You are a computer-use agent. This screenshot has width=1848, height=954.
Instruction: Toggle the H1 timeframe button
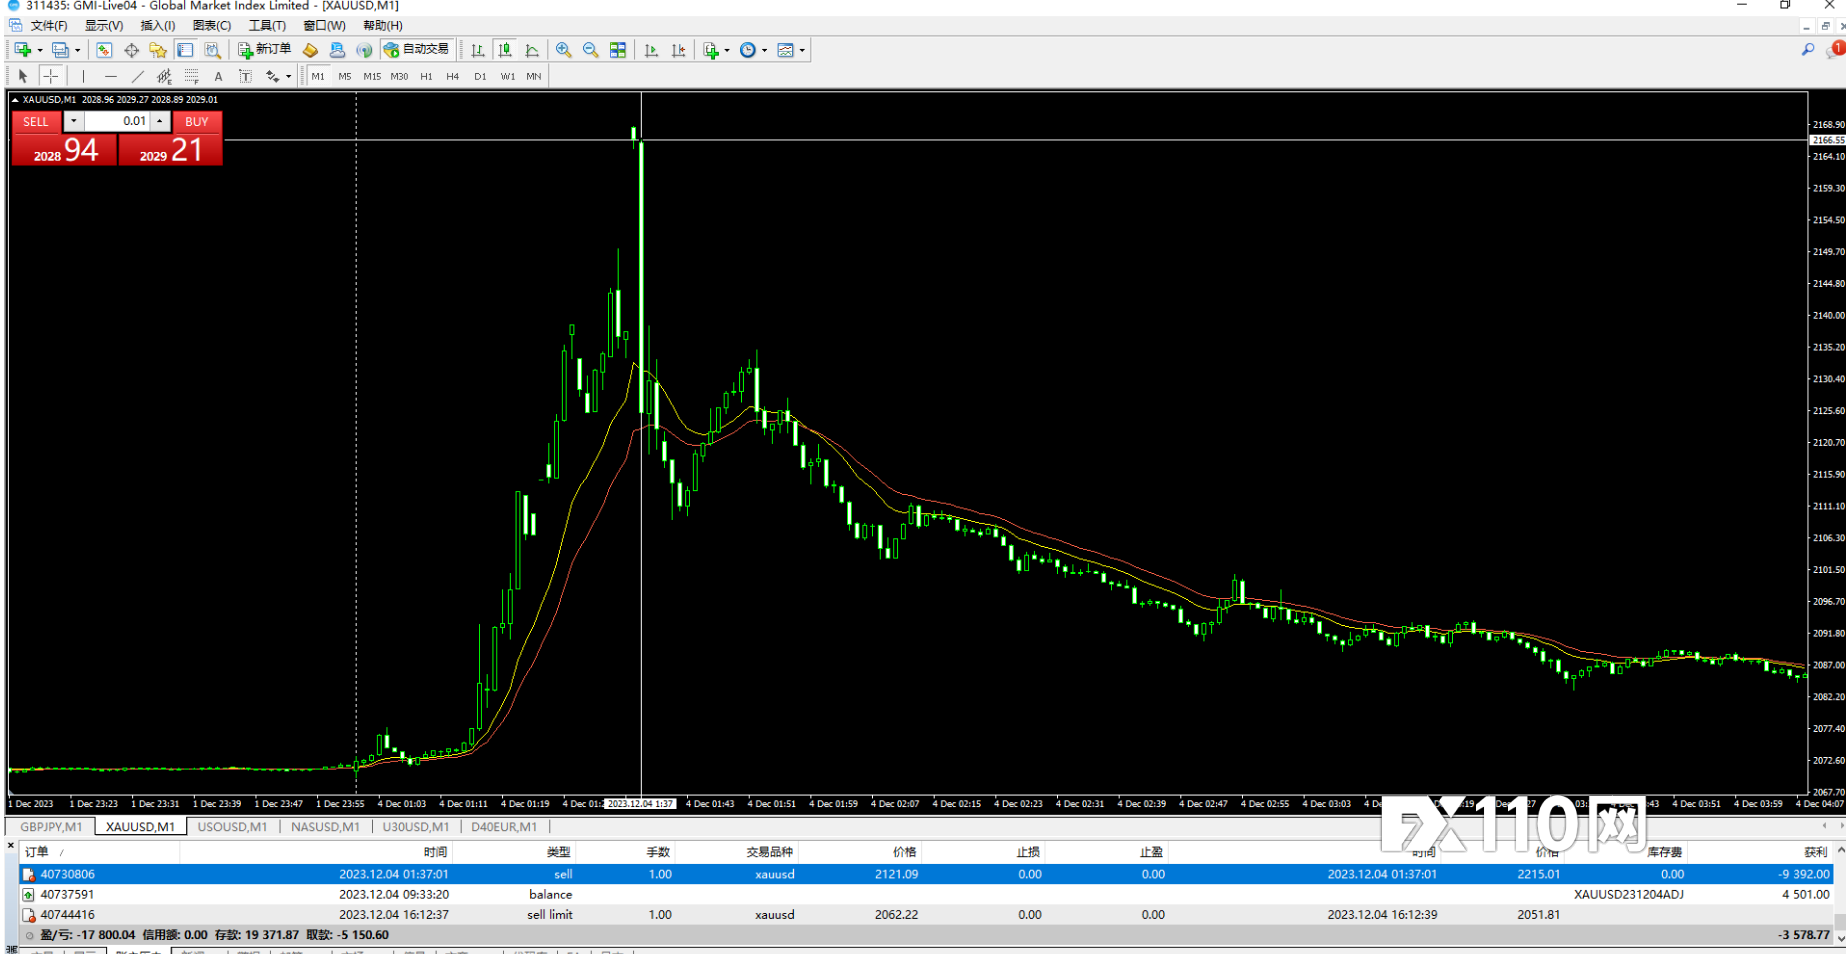426,76
